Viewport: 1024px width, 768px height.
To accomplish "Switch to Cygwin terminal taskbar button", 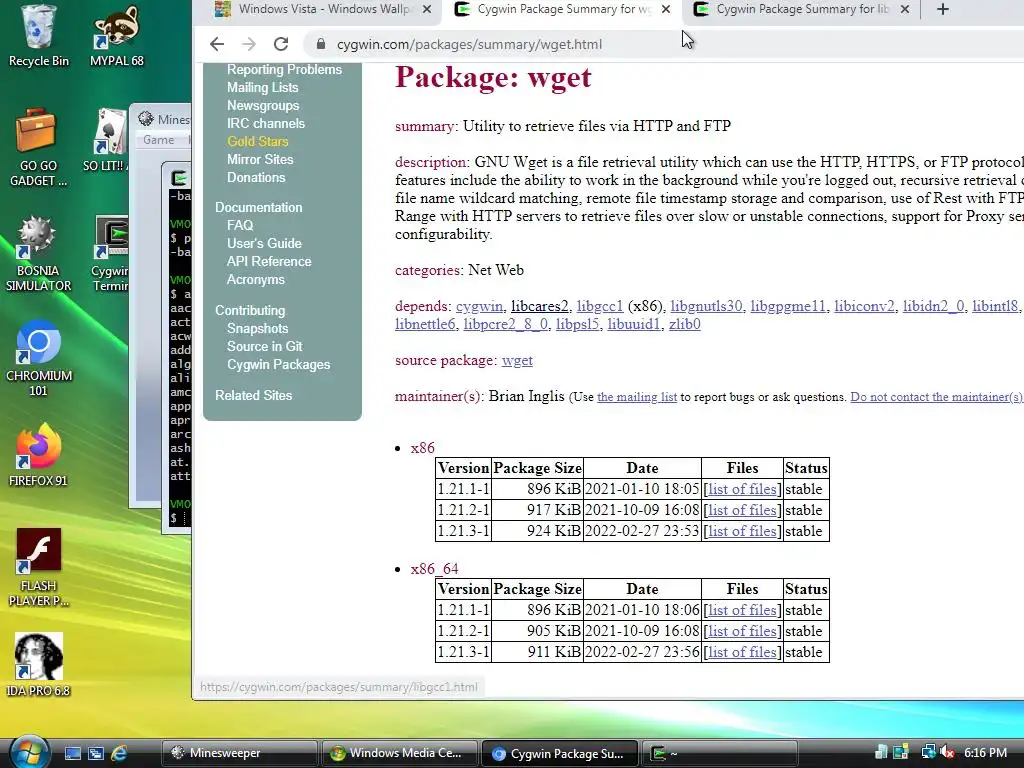I will click(x=719, y=753).
